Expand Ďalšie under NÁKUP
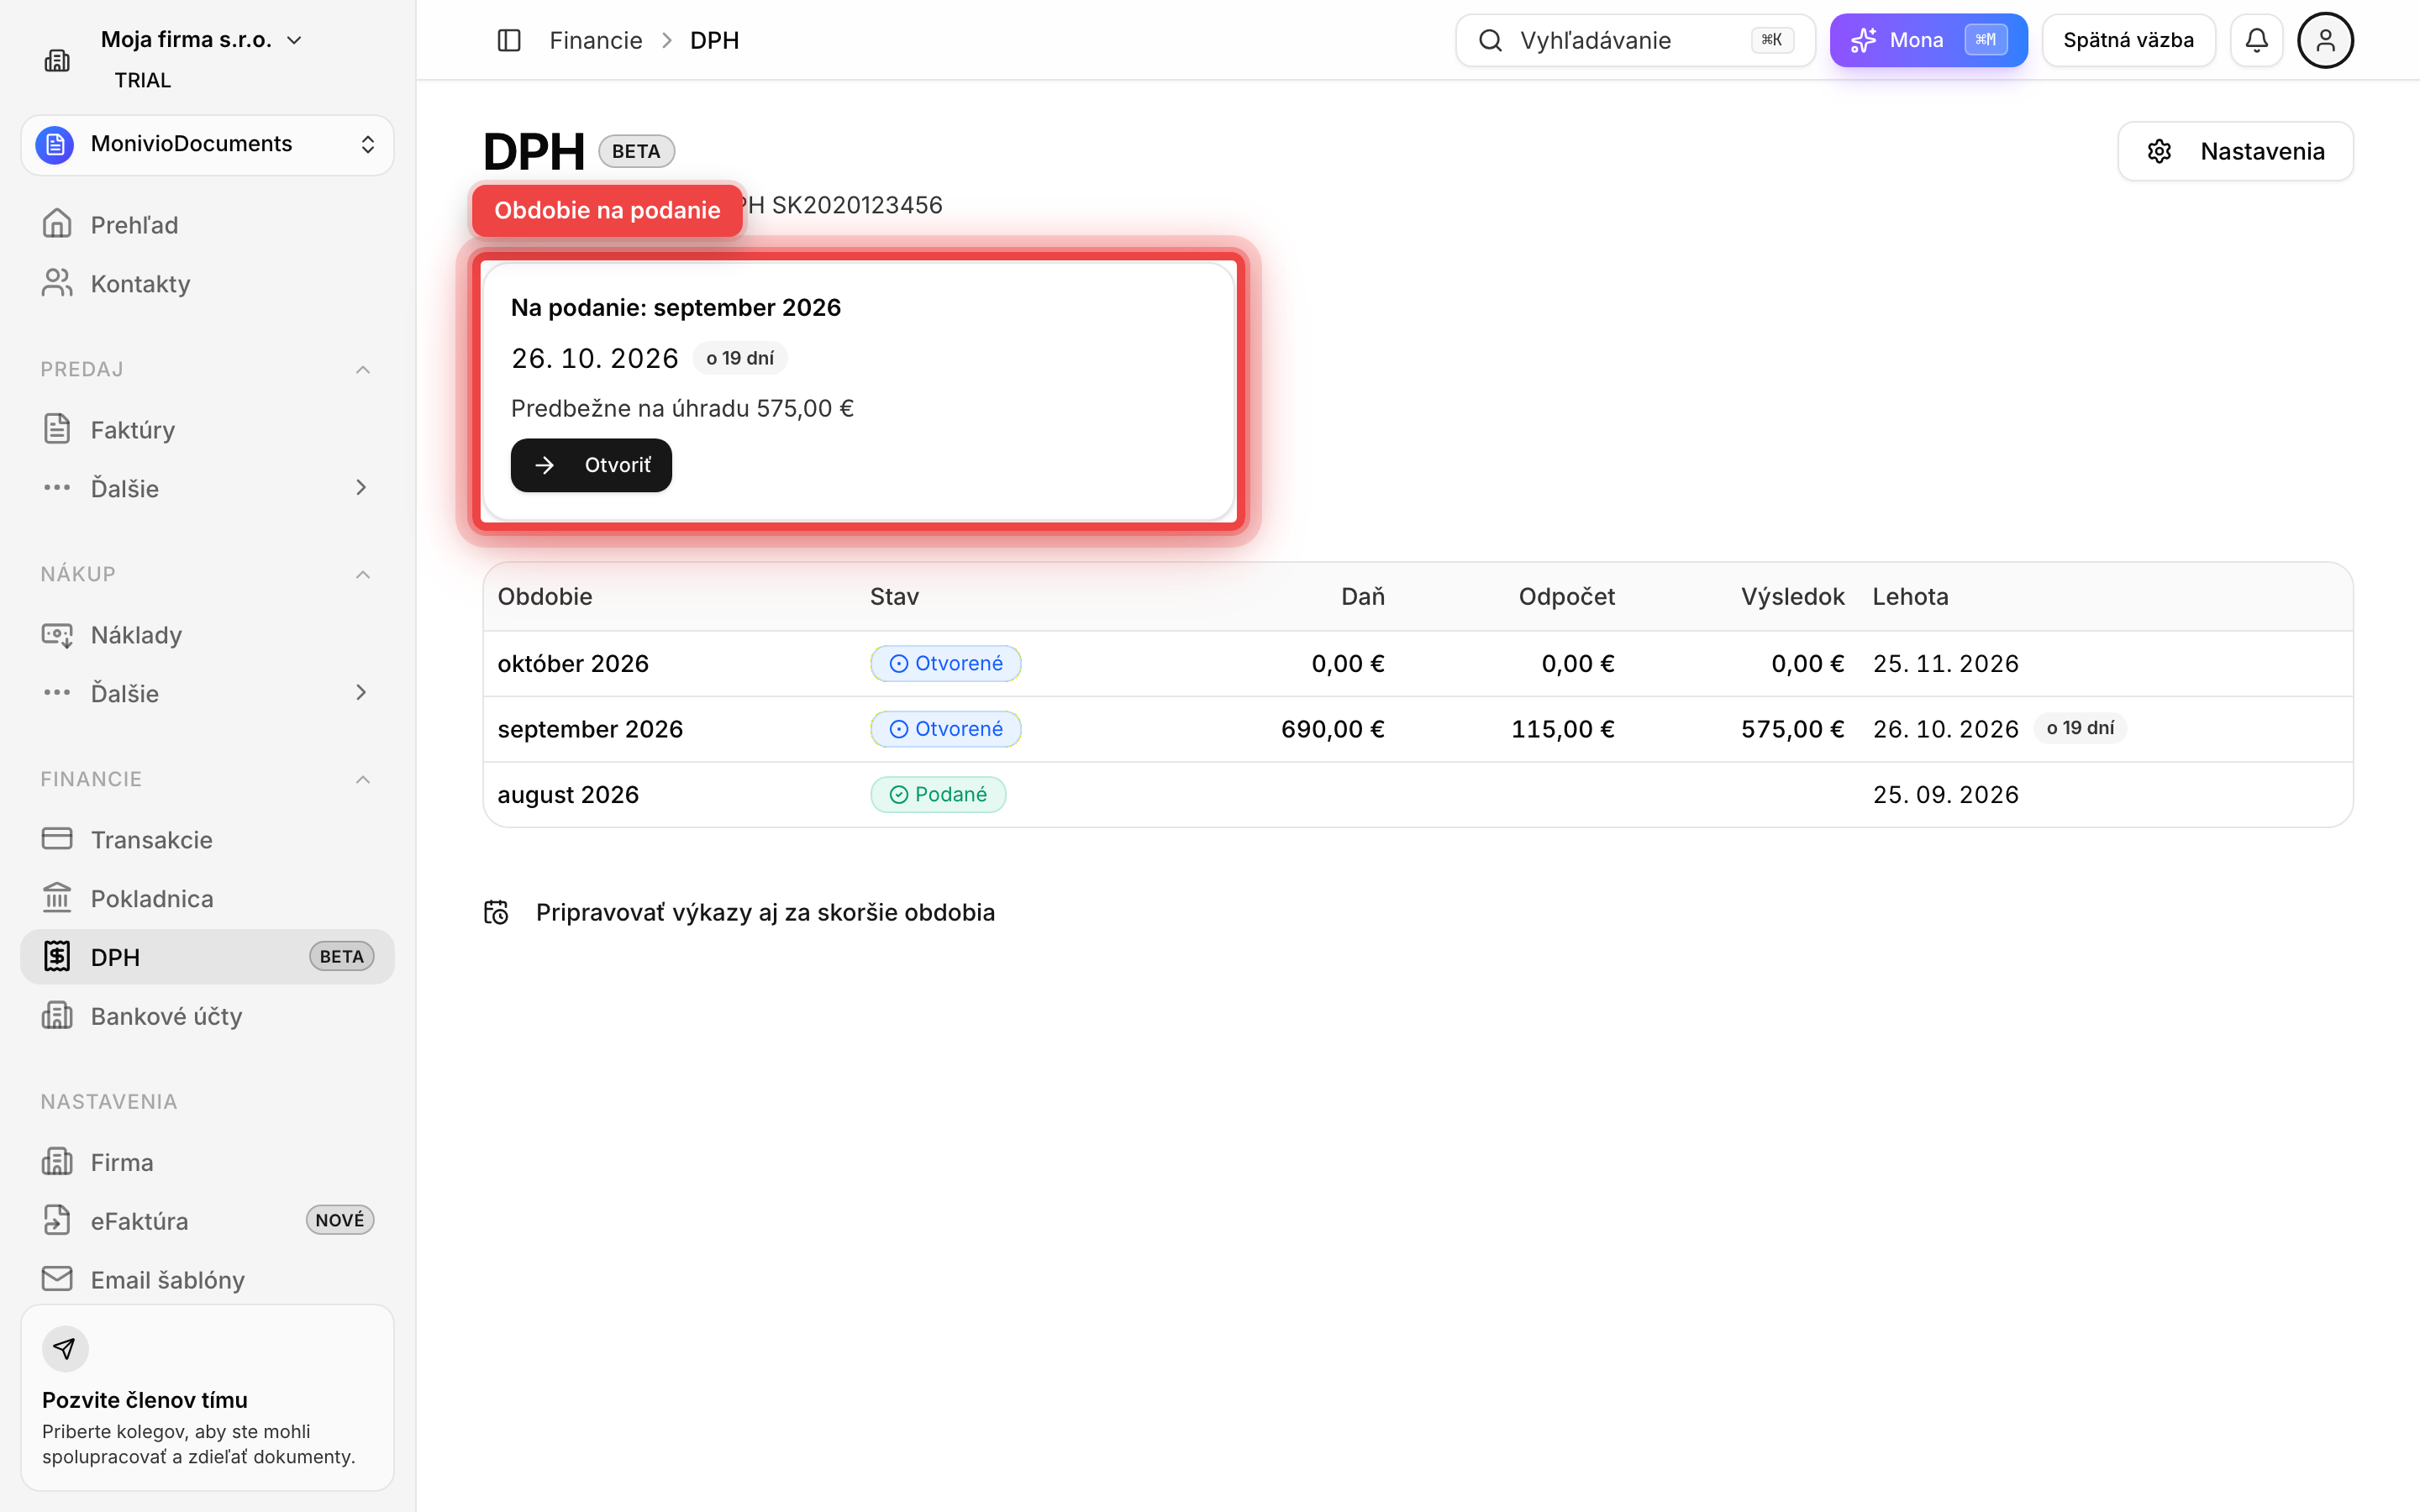 207,693
